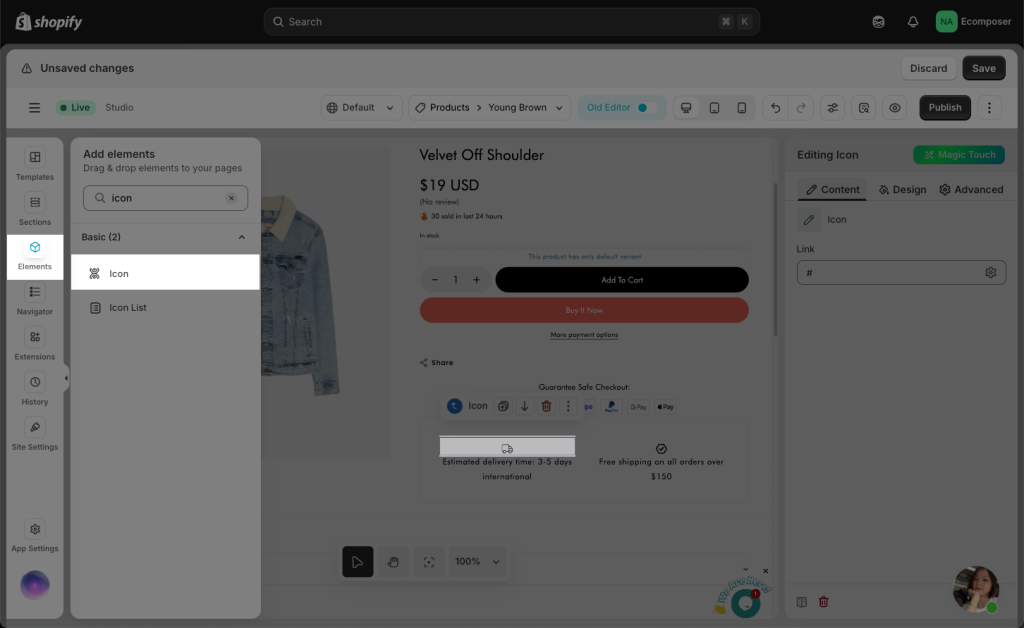Switch to the Advanced tab
The height and width of the screenshot is (628, 1024).
971,189
